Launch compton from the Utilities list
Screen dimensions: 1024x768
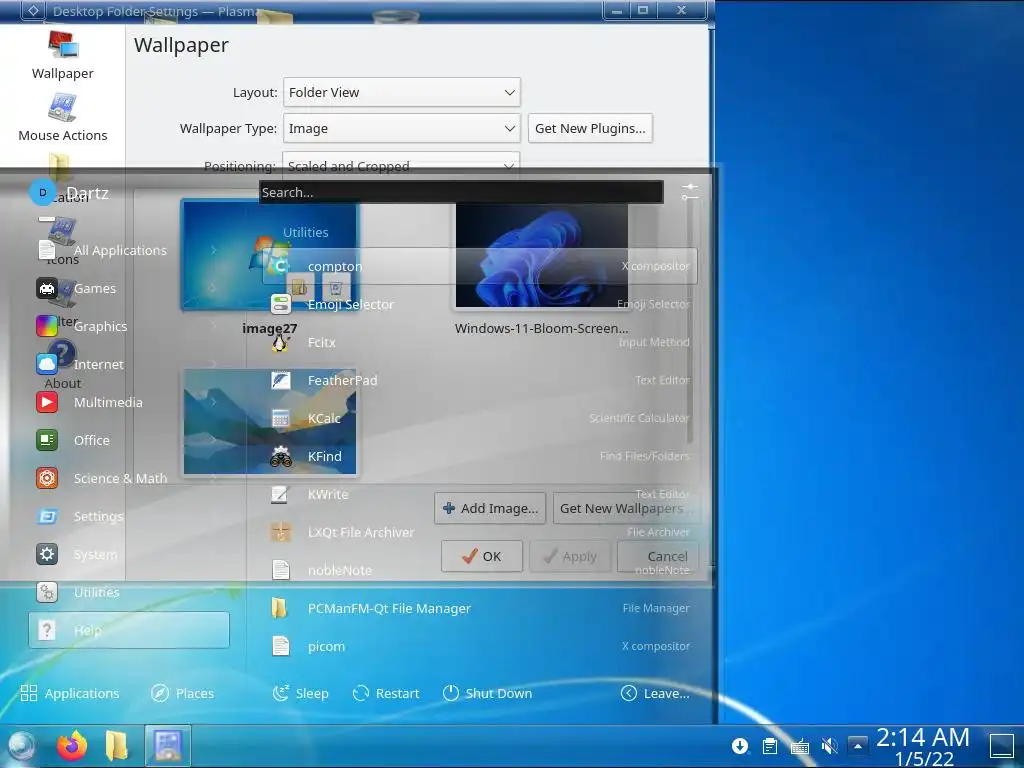[480, 266]
